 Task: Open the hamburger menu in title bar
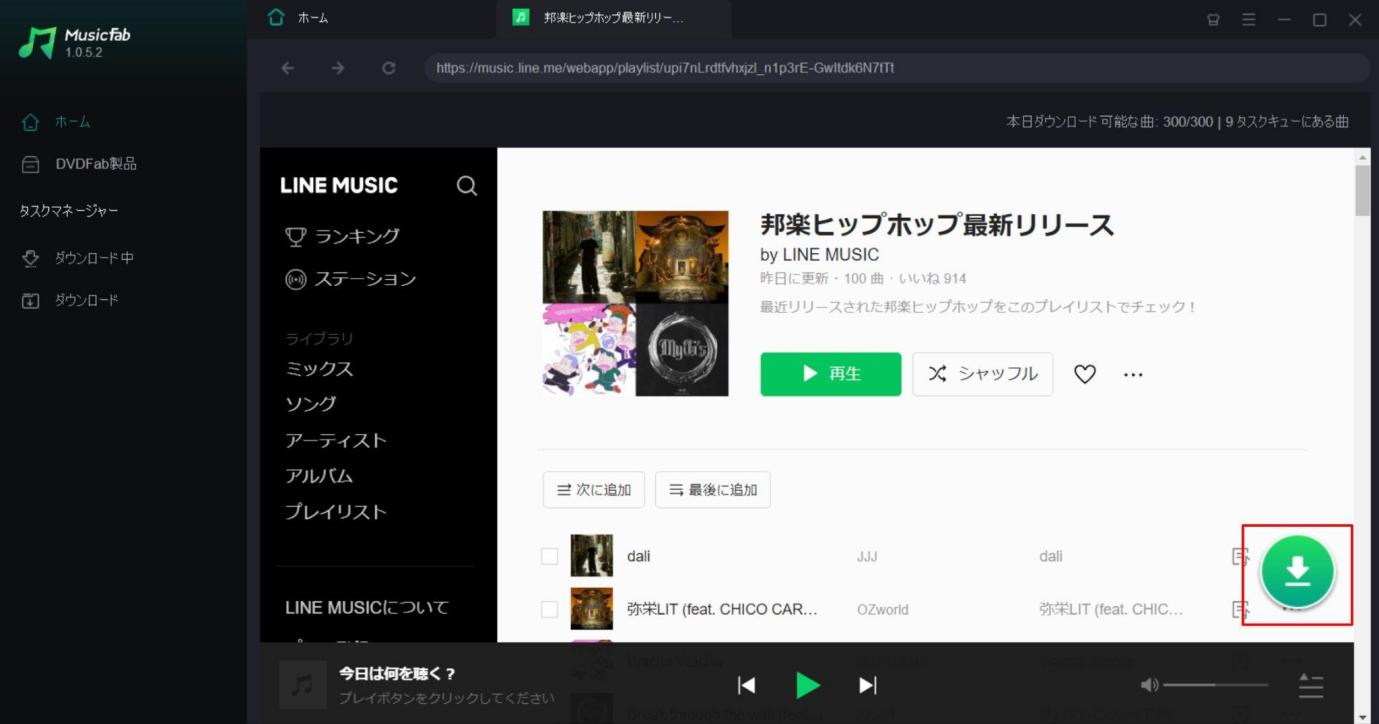point(1249,19)
